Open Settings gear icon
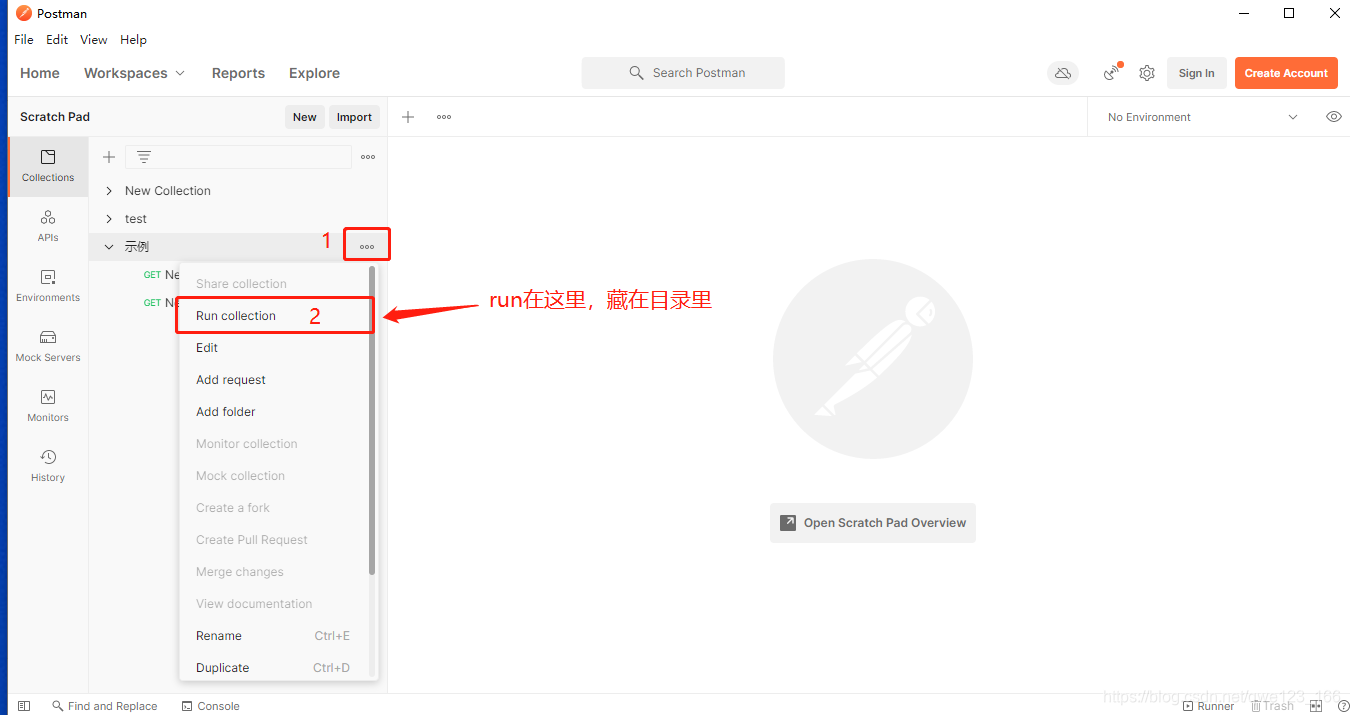 1147,73
